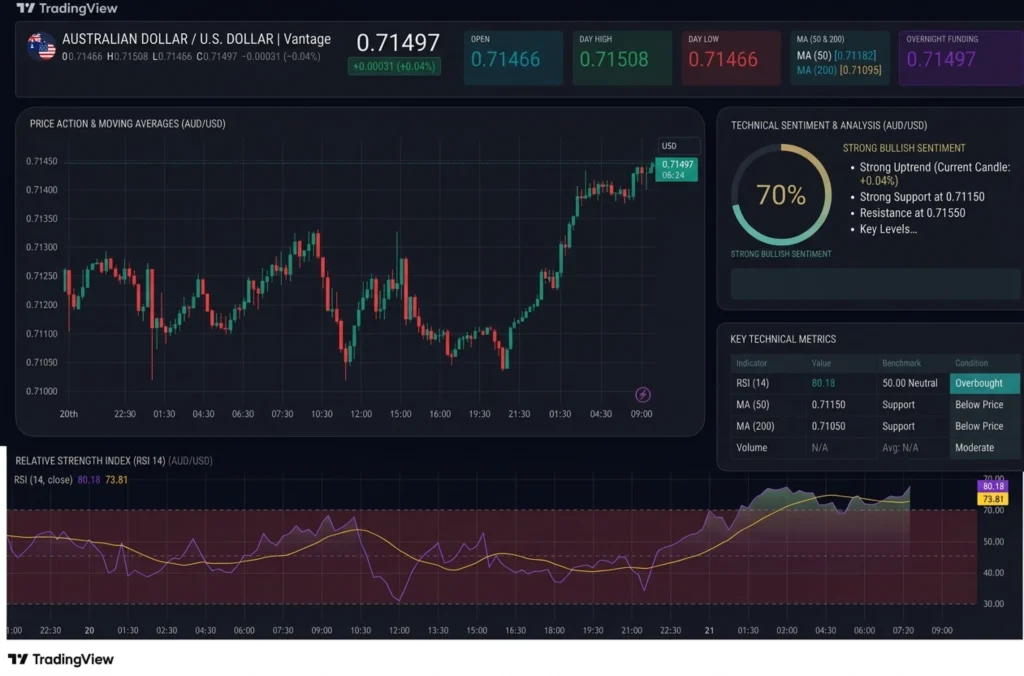Click the 0.71450 price axis label
This screenshot has width=1024, height=676.
42,161
